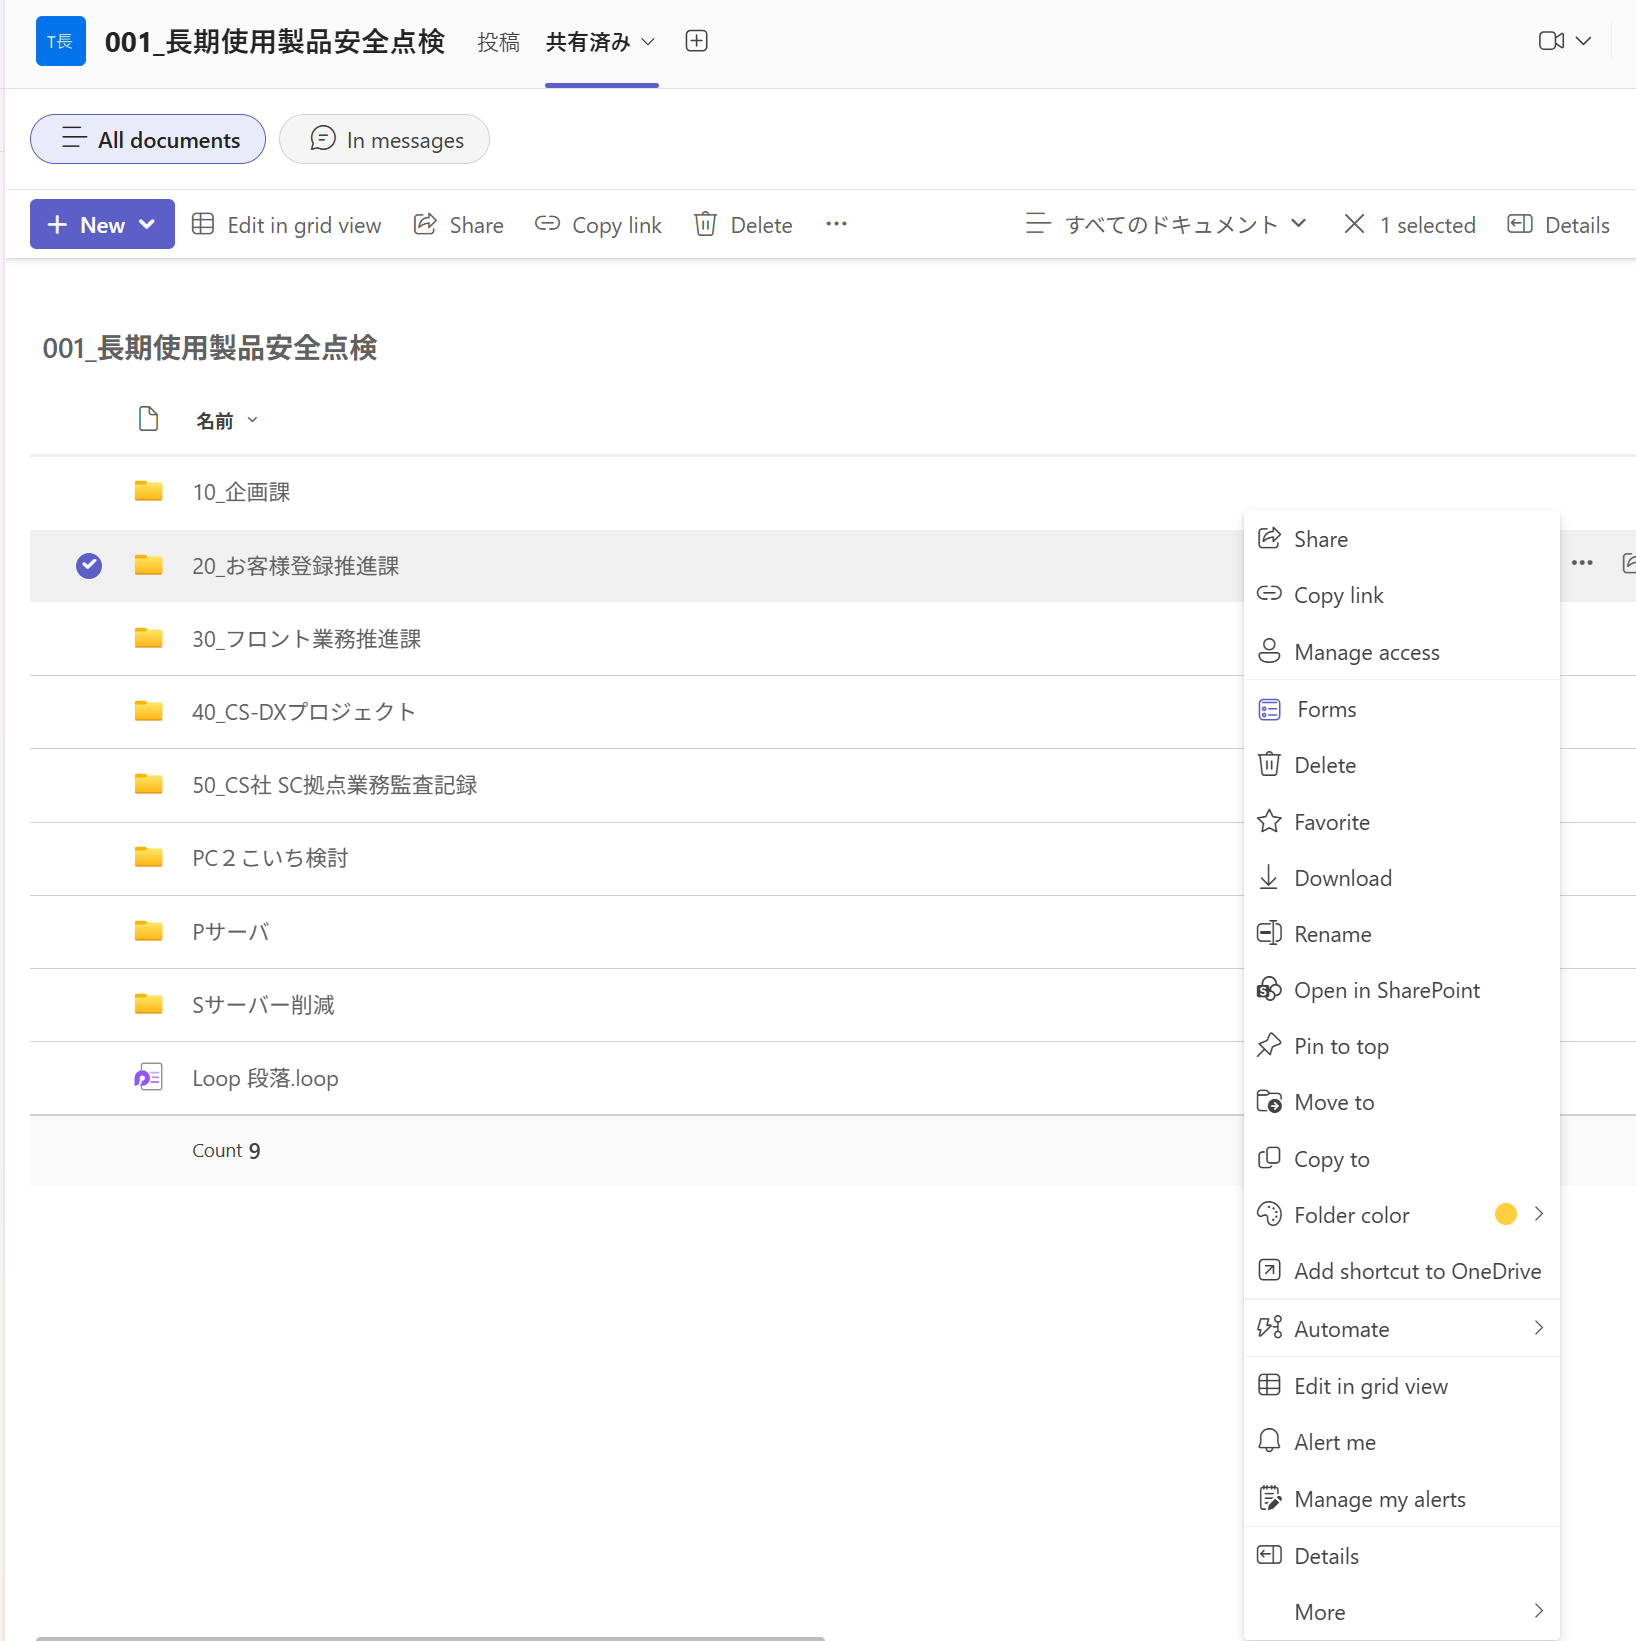The height and width of the screenshot is (1641, 1636).
Task: Click the horizontal scrollbar at bottom
Action: click(430, 1638)
